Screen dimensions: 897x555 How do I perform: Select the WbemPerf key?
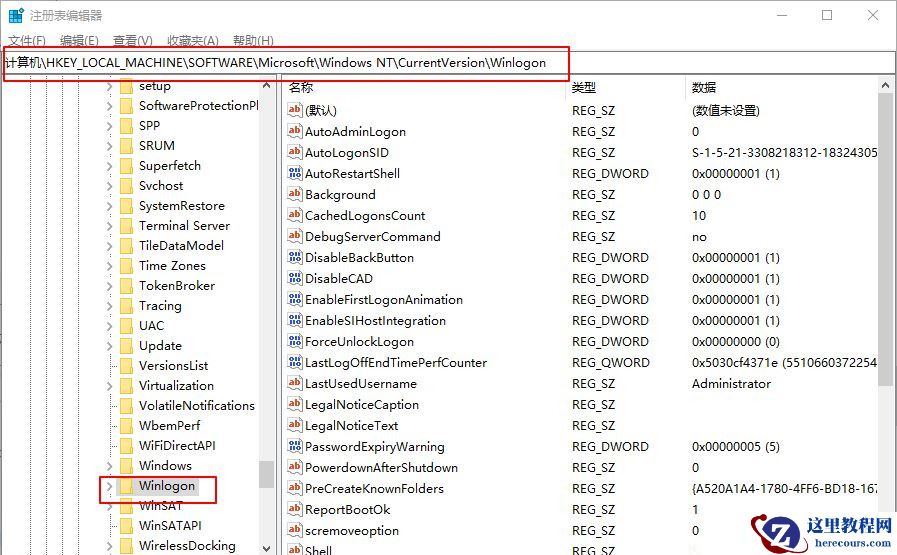tap(169, 426)
